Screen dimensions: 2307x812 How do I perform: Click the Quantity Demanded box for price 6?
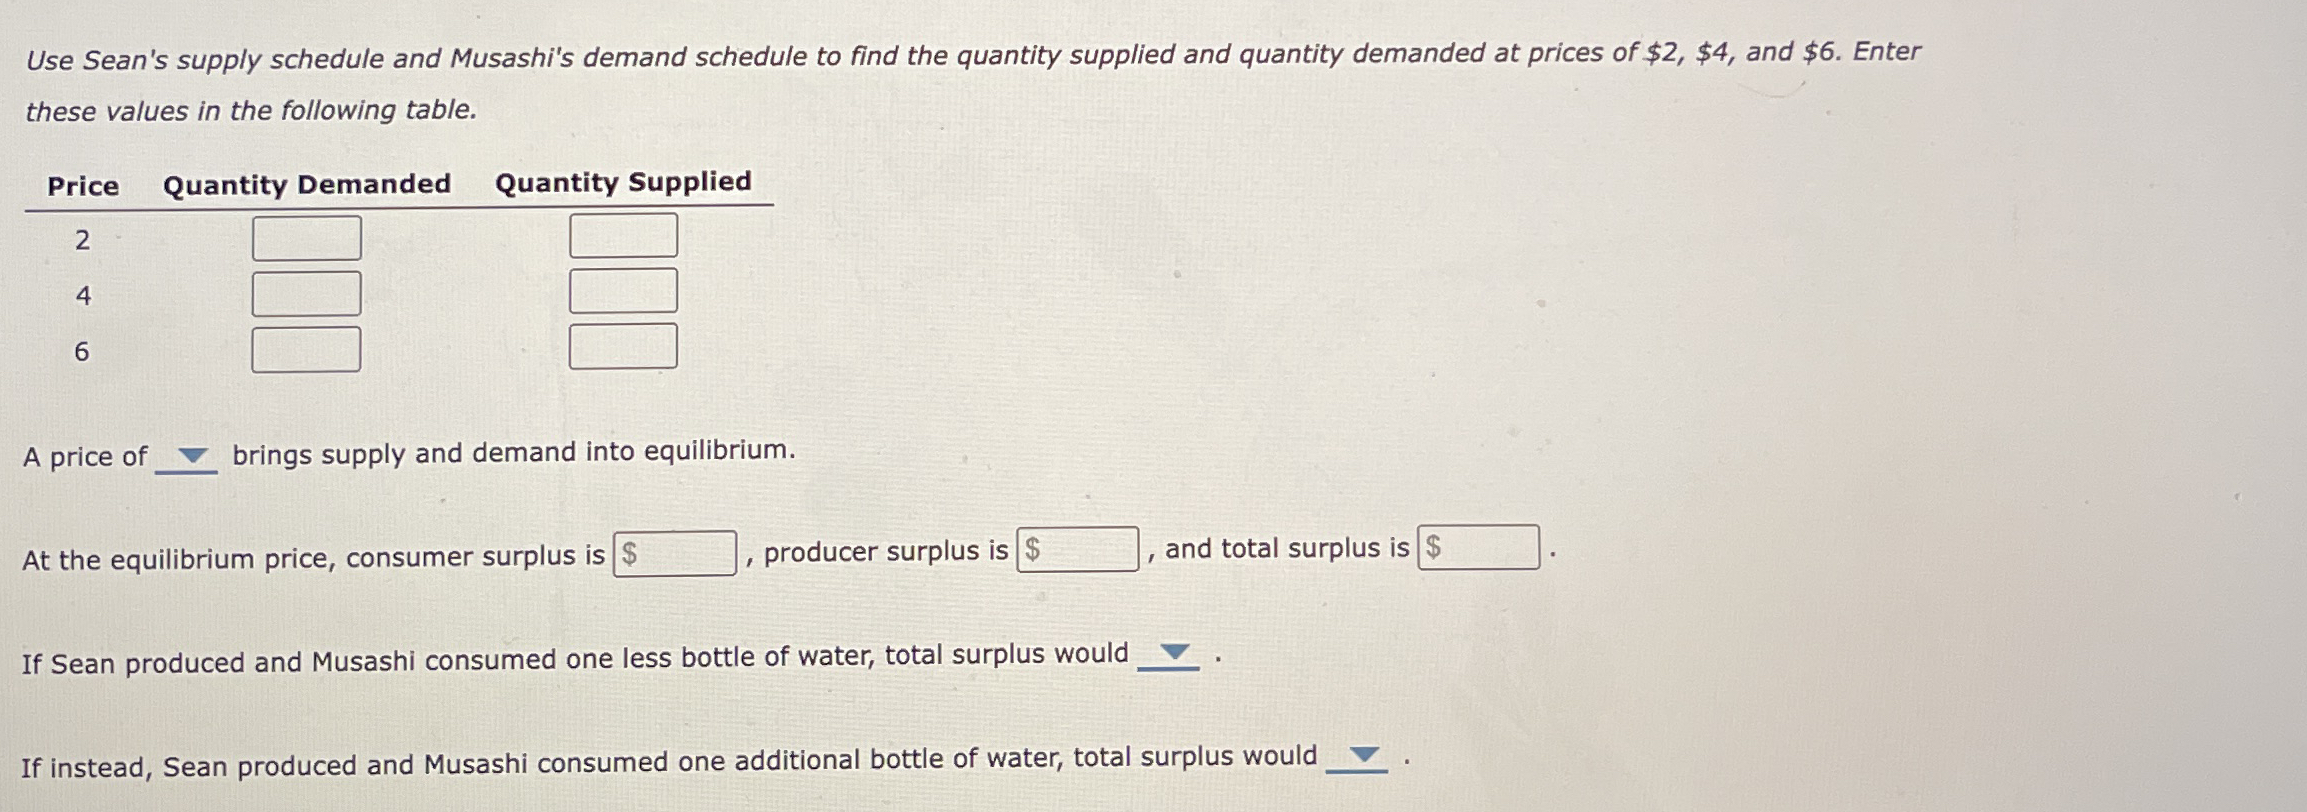tap(306, 347)
